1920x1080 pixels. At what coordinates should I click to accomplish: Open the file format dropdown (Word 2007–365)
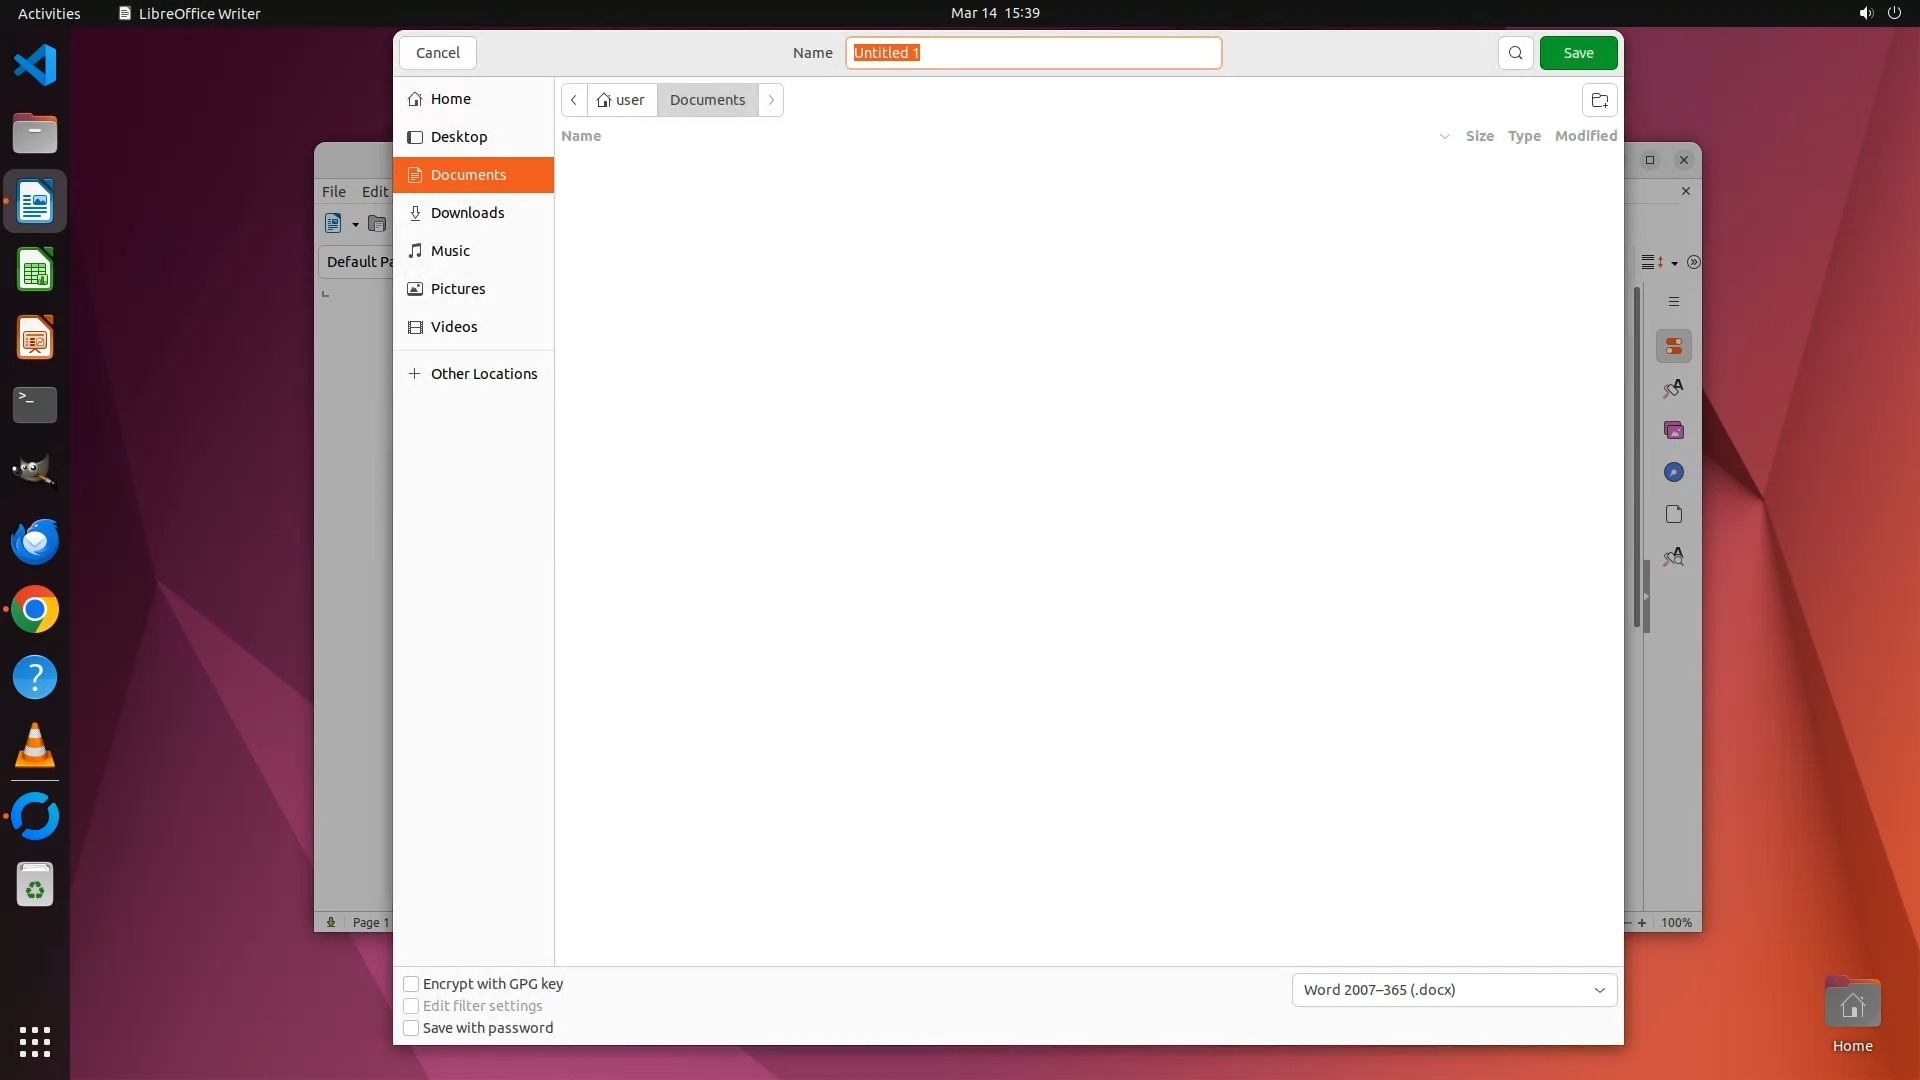[1453, 990]
